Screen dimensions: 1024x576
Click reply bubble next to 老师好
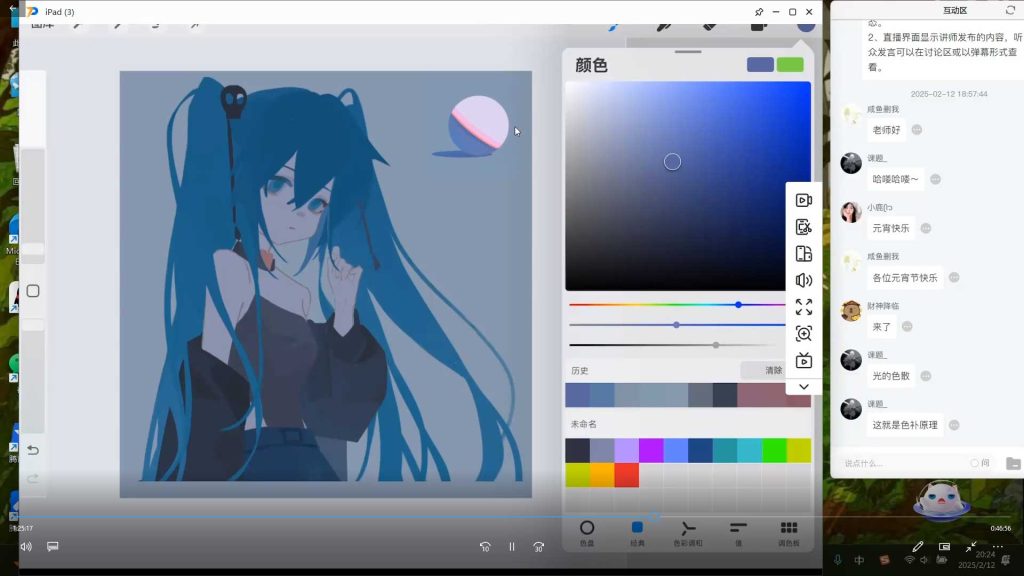point(917,130)
